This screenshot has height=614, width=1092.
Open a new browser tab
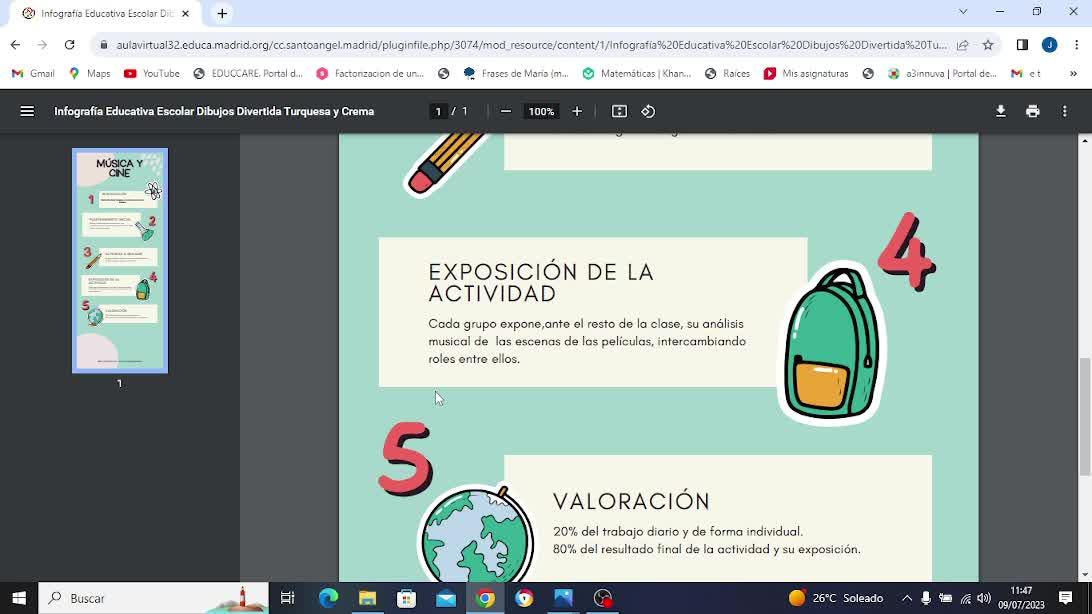click(x=222, y=13)
